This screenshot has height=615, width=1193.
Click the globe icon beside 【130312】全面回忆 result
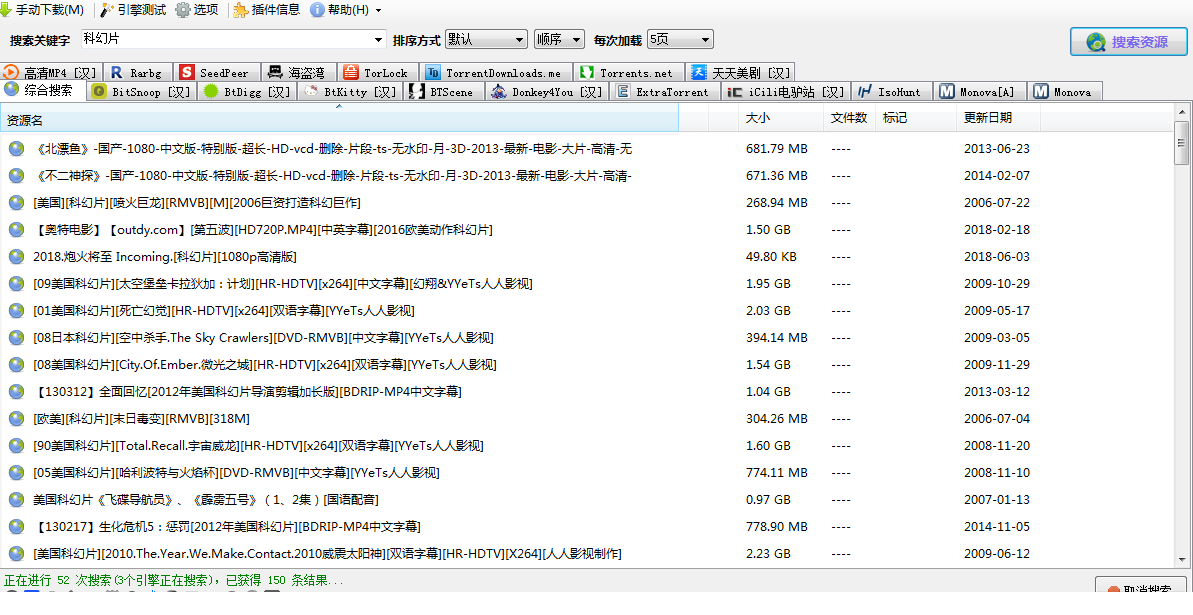click(x=16, y=392)
